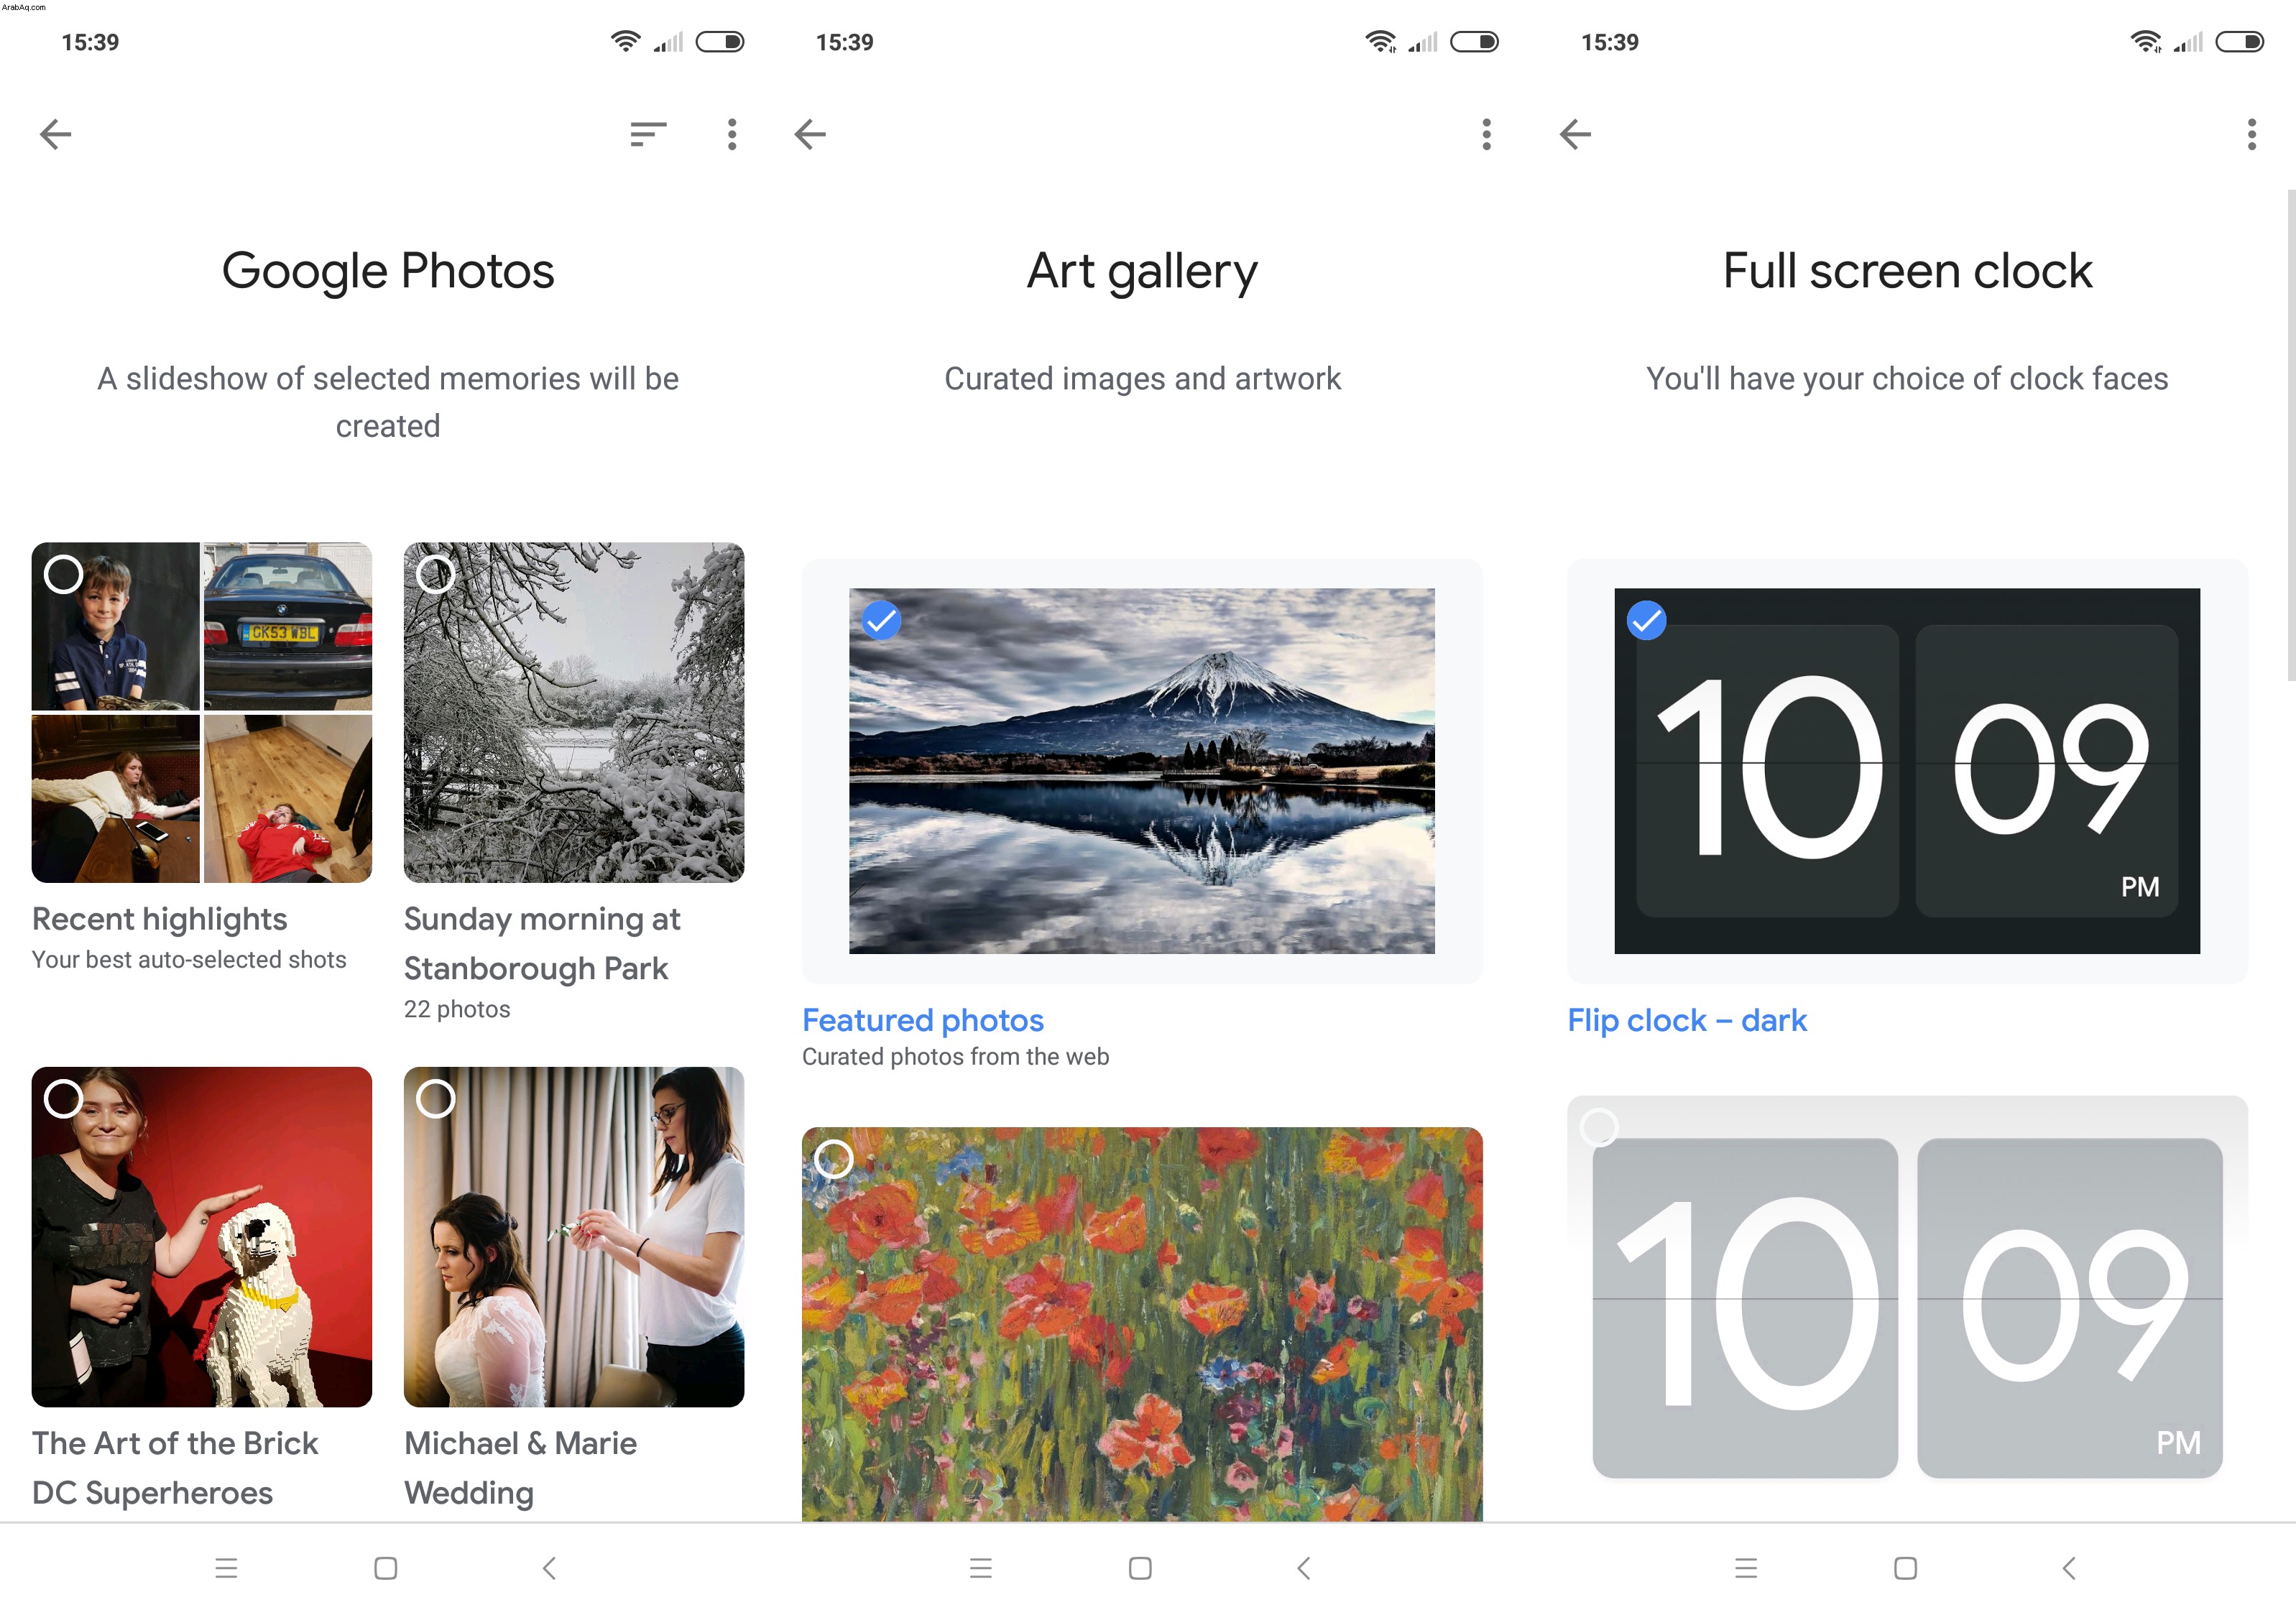
Task: Tap system back chevron under Full screen clock
Action: (2069, 1567)
